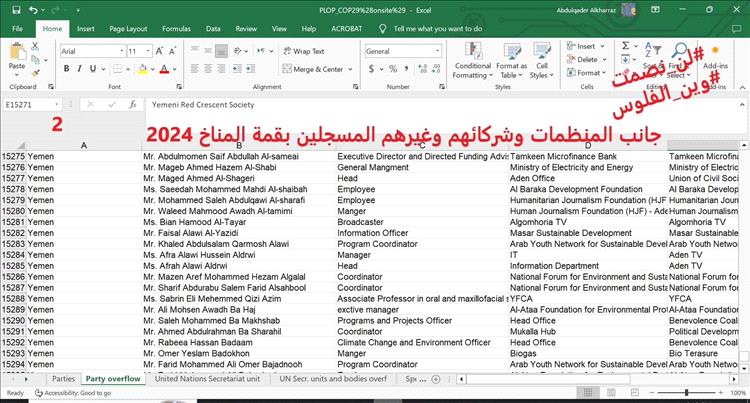Open the font size dropdown
750x403 pixels.
tap(148, 51)
